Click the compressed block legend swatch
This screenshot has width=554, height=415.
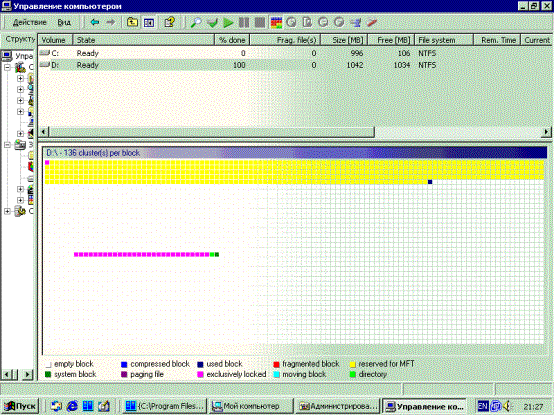coord(124,364)
